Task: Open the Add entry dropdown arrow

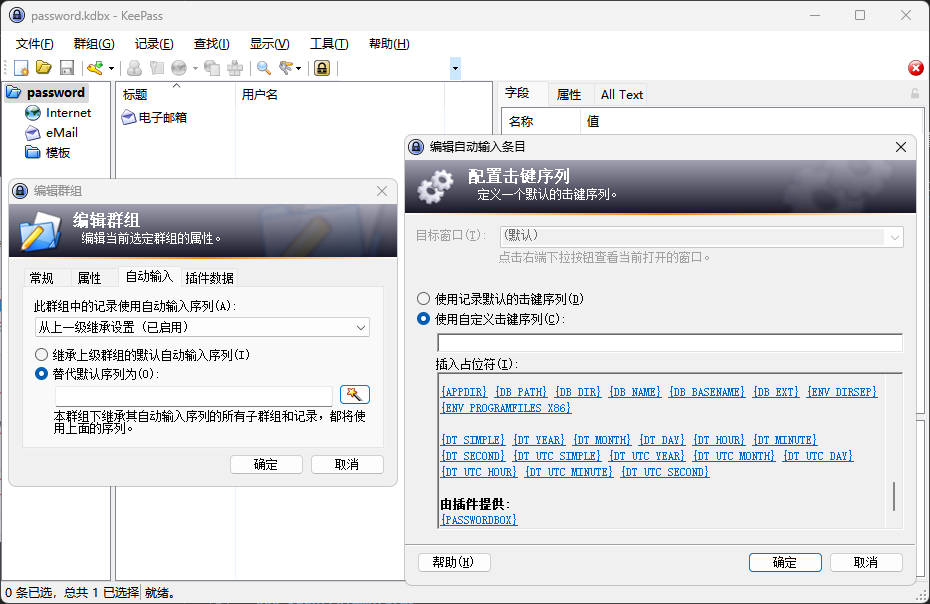Action: pos(111,68)
